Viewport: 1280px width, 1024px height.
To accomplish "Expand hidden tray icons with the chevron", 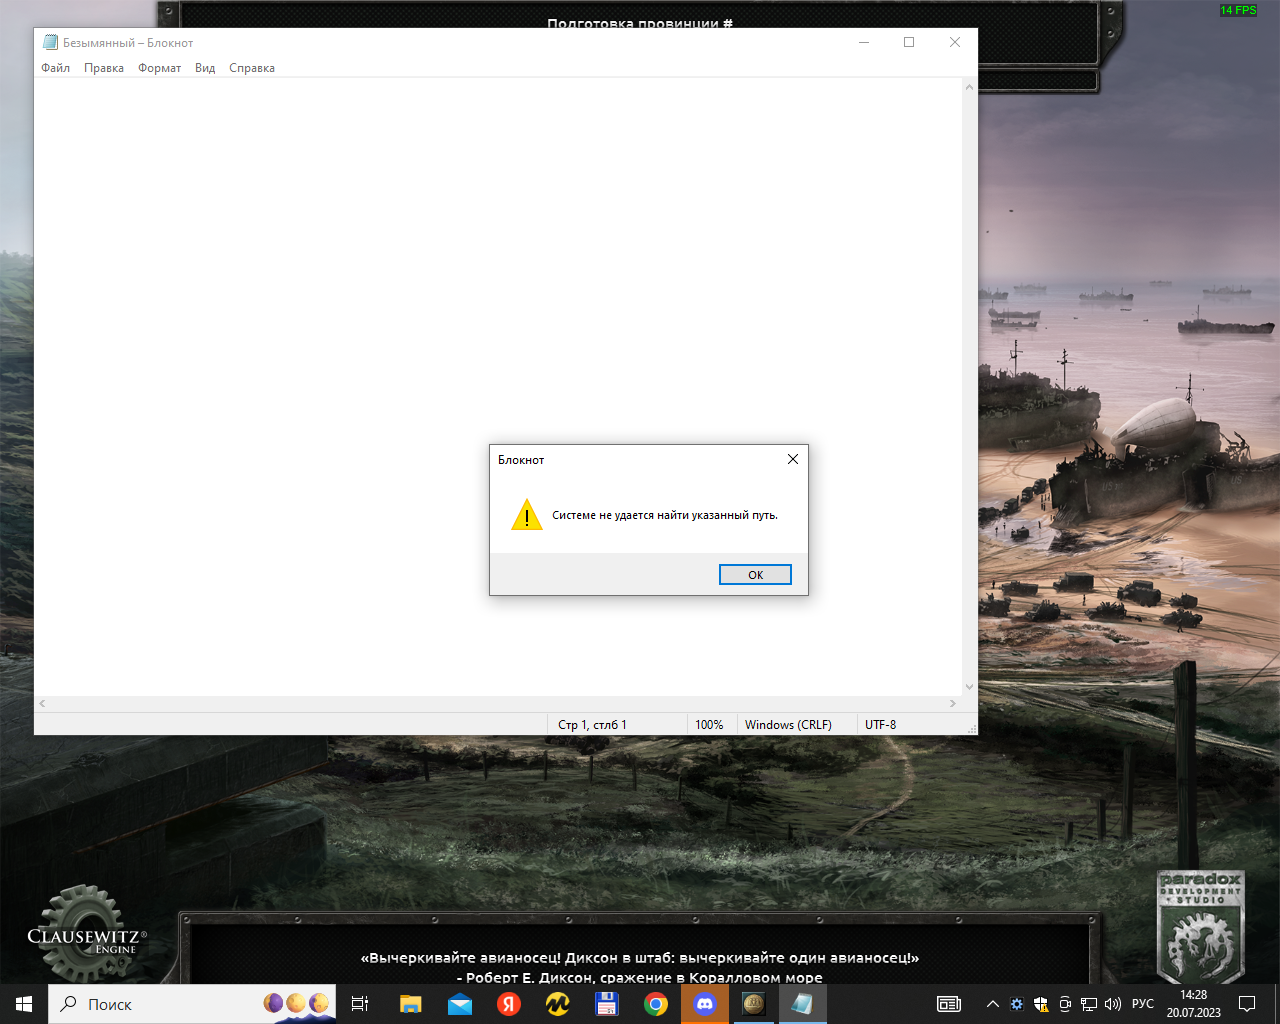I will coord(992,1004).
